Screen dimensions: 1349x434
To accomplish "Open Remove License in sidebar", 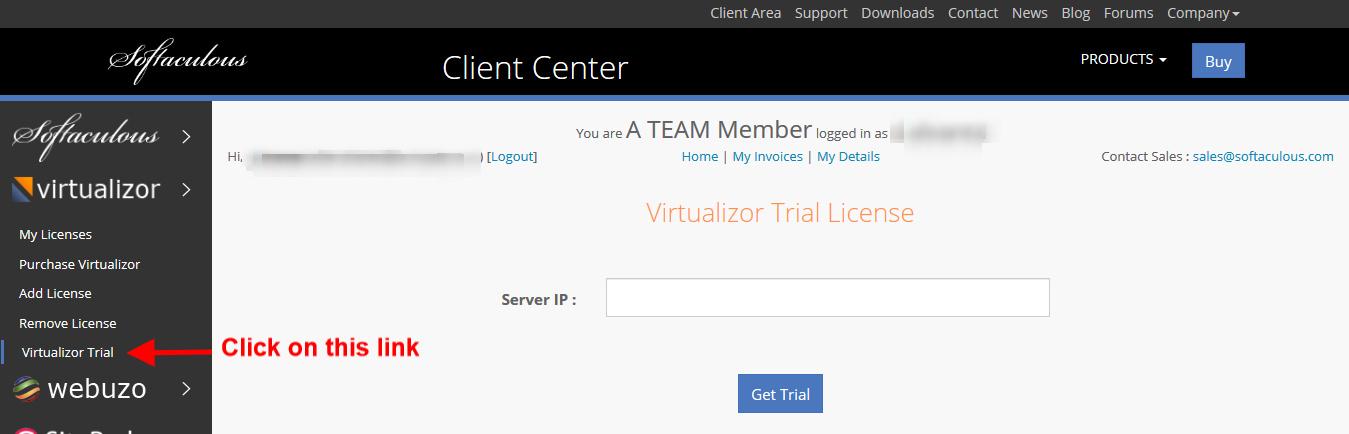I will tap(68, 324).
